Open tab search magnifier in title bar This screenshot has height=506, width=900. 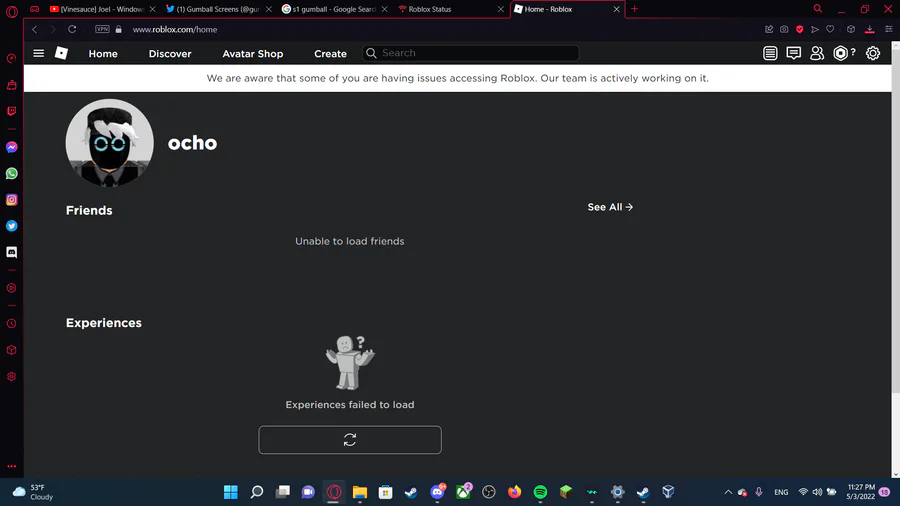click(817, 9)
